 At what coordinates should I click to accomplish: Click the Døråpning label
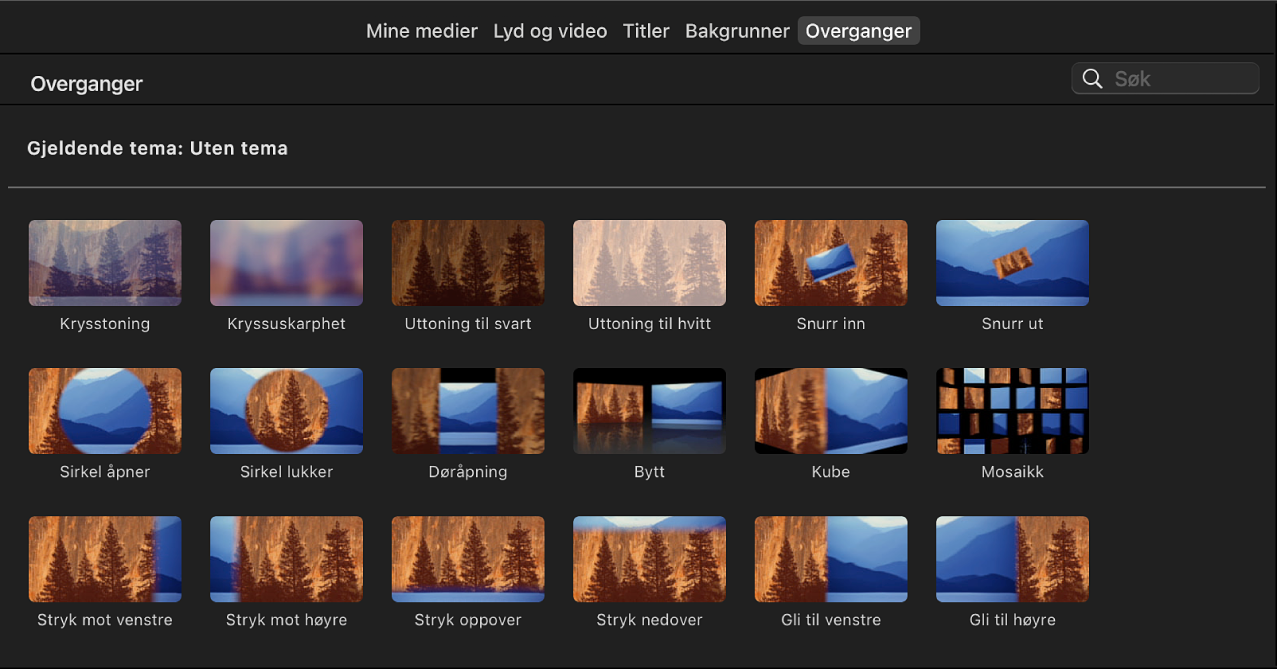click(468, 472)
